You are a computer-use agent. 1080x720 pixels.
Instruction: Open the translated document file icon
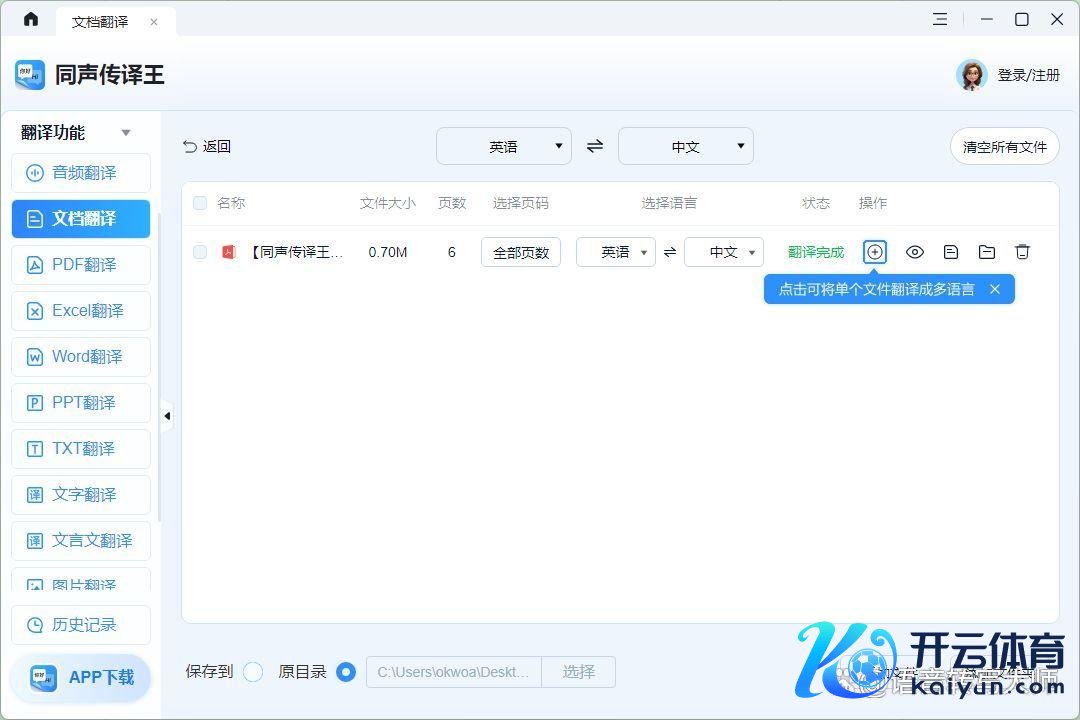click(x=951, y=252)
